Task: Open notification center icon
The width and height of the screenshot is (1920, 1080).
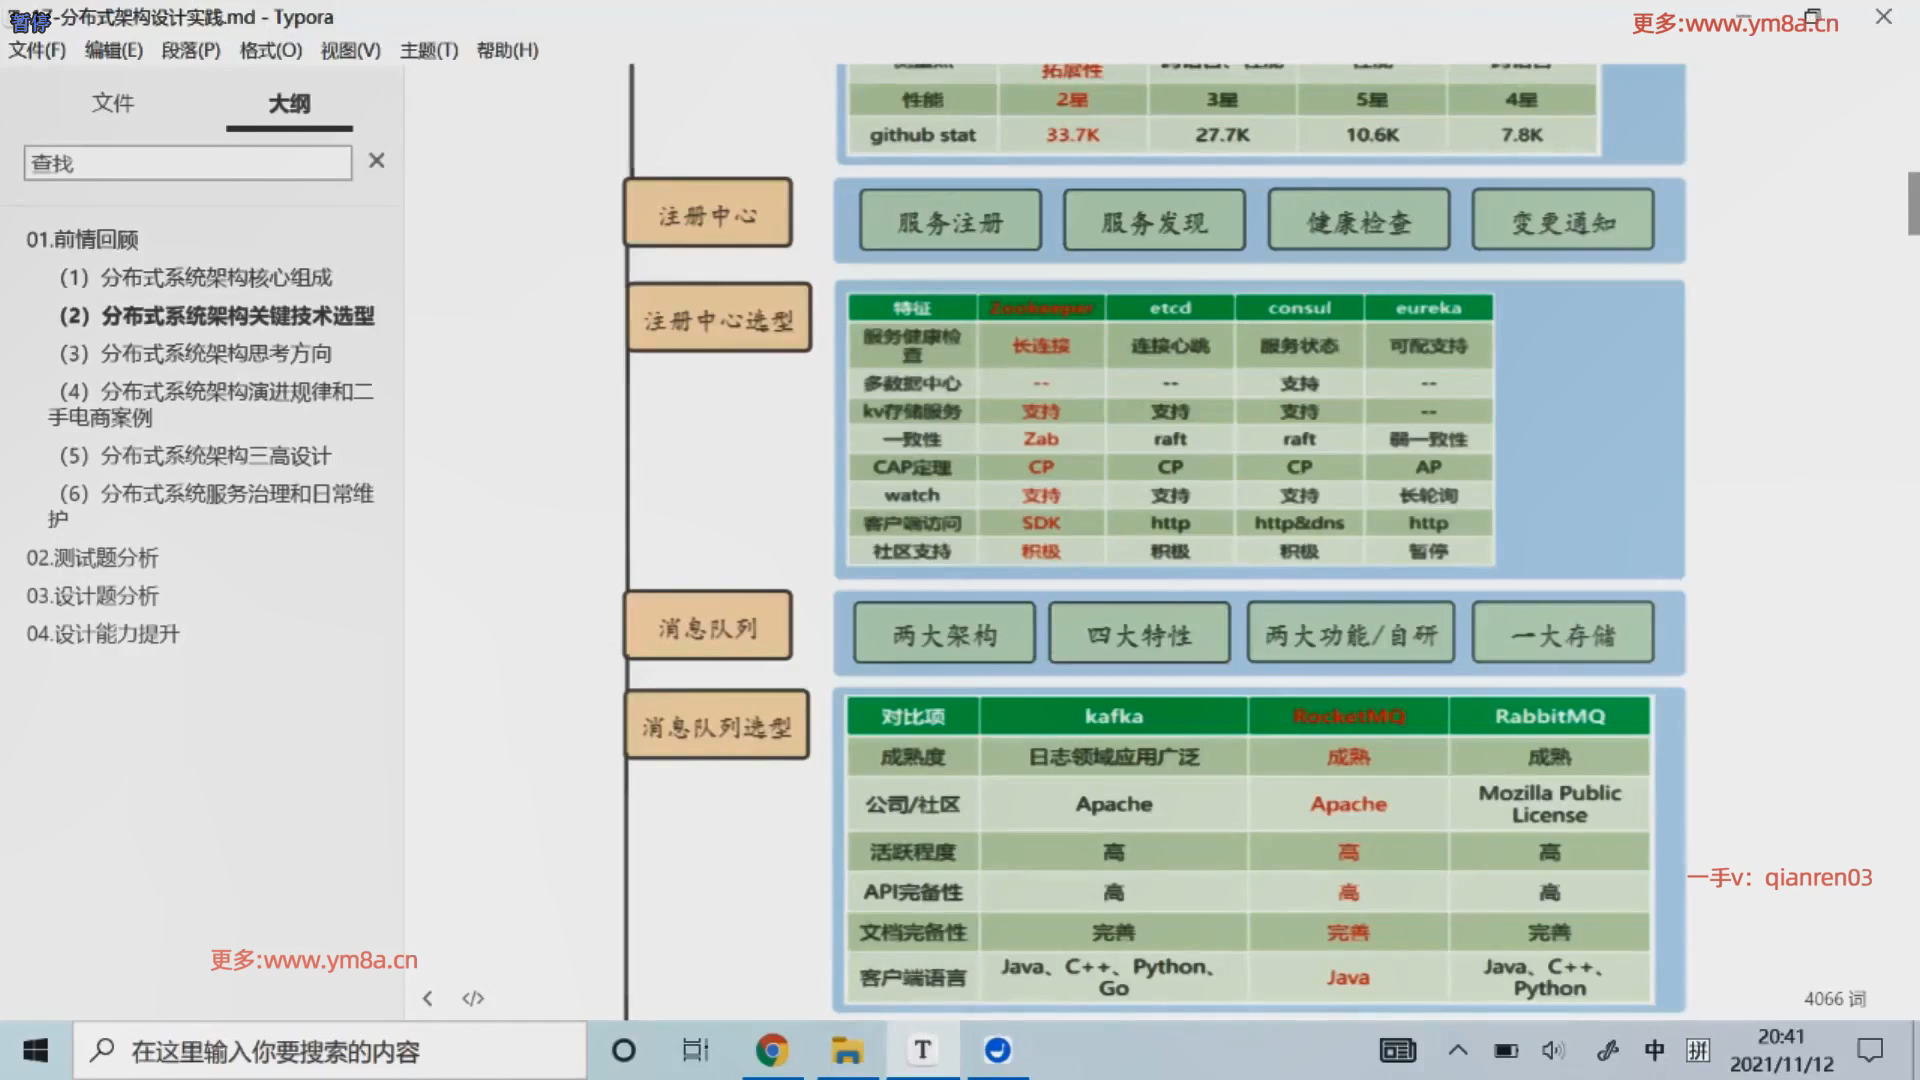Action: tap(1869, 1050)
